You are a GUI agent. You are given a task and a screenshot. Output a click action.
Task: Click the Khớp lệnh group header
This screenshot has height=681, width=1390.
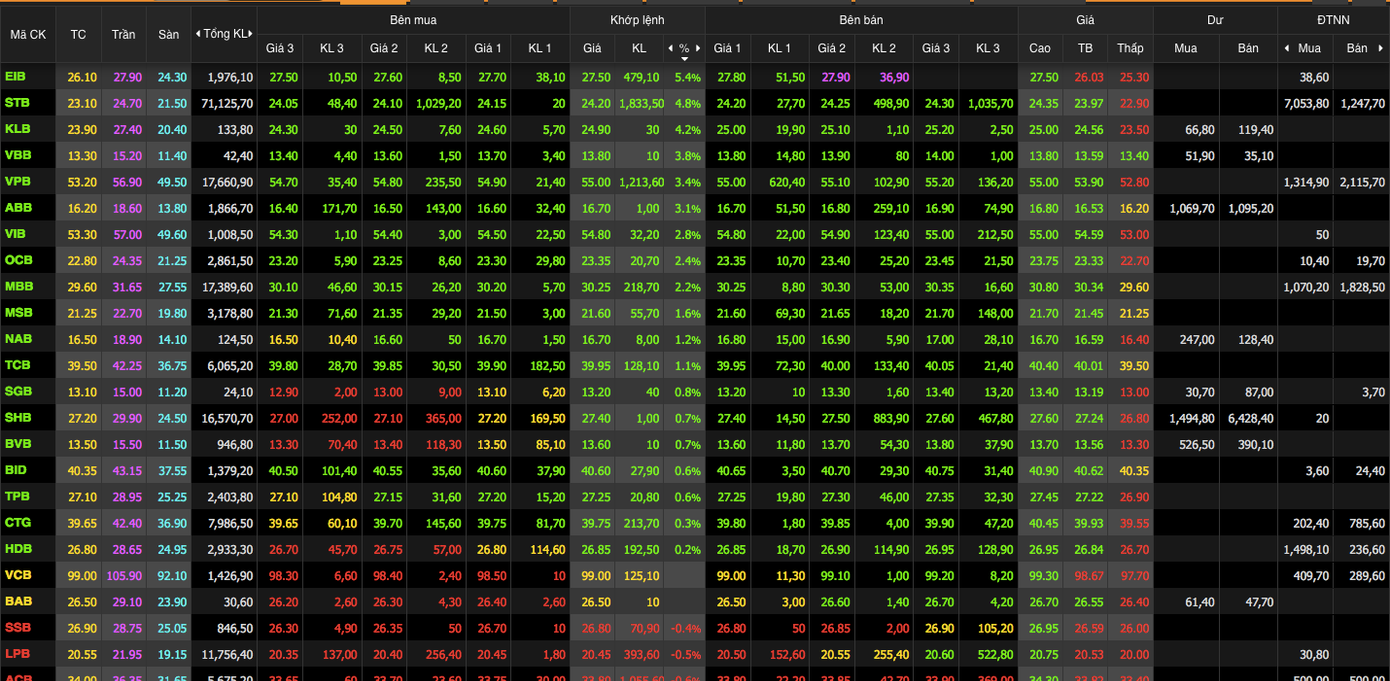637,20
